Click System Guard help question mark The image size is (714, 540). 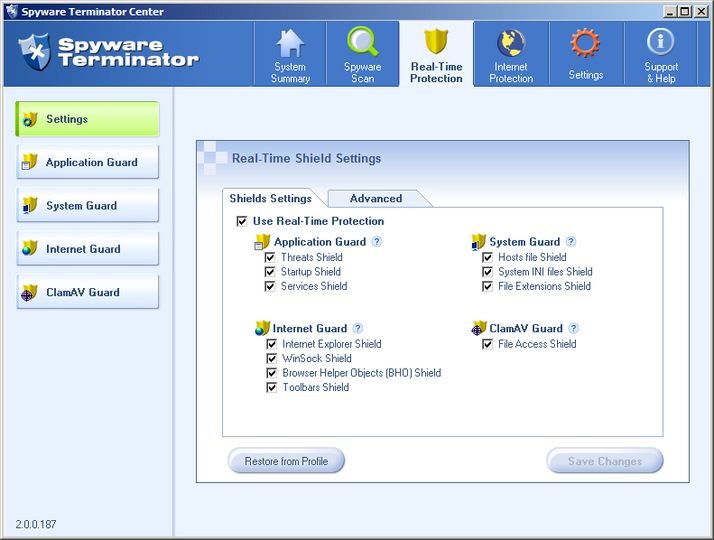(x=571, y=241)
